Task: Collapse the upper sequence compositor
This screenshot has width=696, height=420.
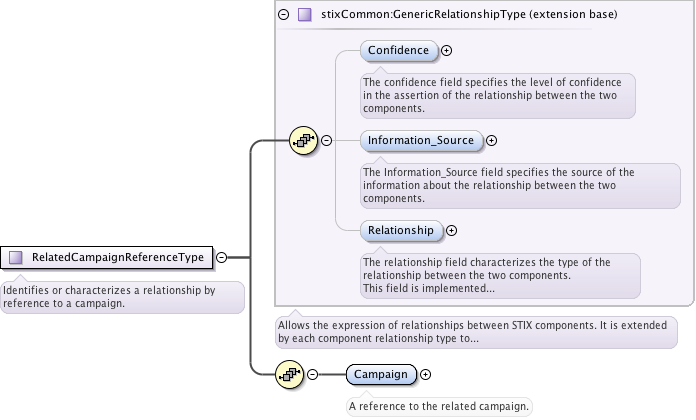Action: tap(326, 140)
